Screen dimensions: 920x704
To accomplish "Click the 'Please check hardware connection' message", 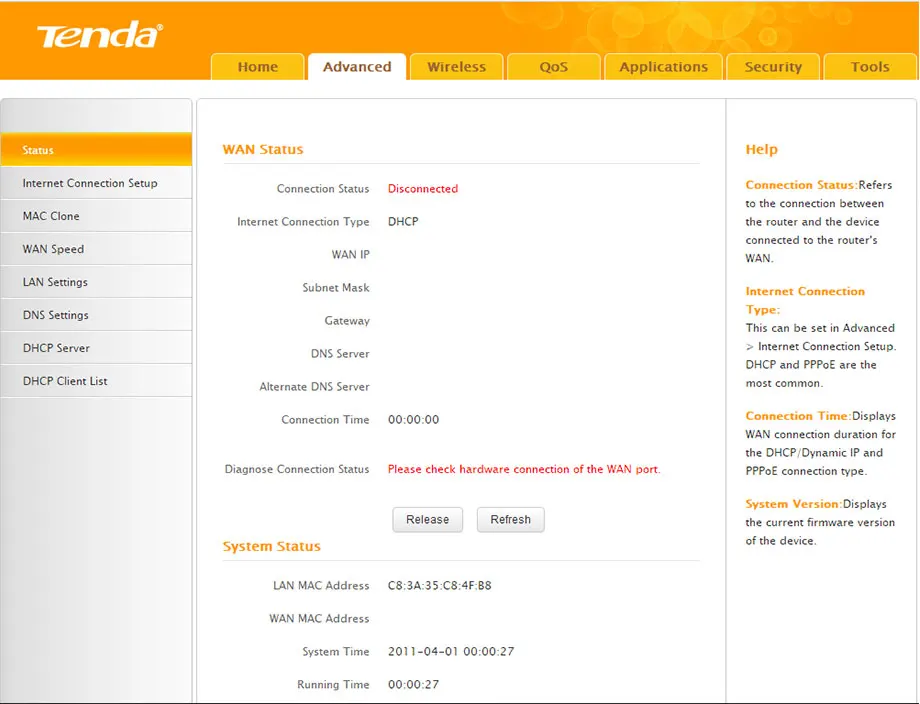I will click(x=524, y=469).
